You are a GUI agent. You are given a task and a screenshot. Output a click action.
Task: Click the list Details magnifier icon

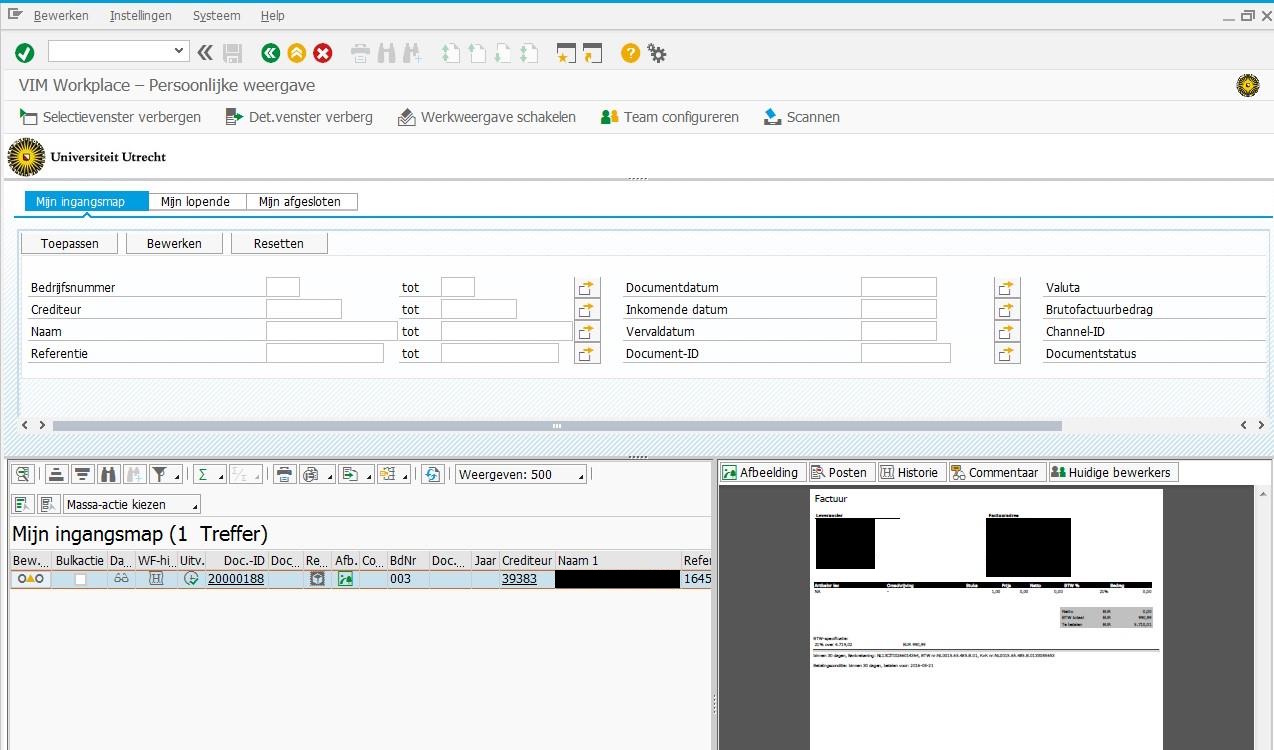[23, 474]
